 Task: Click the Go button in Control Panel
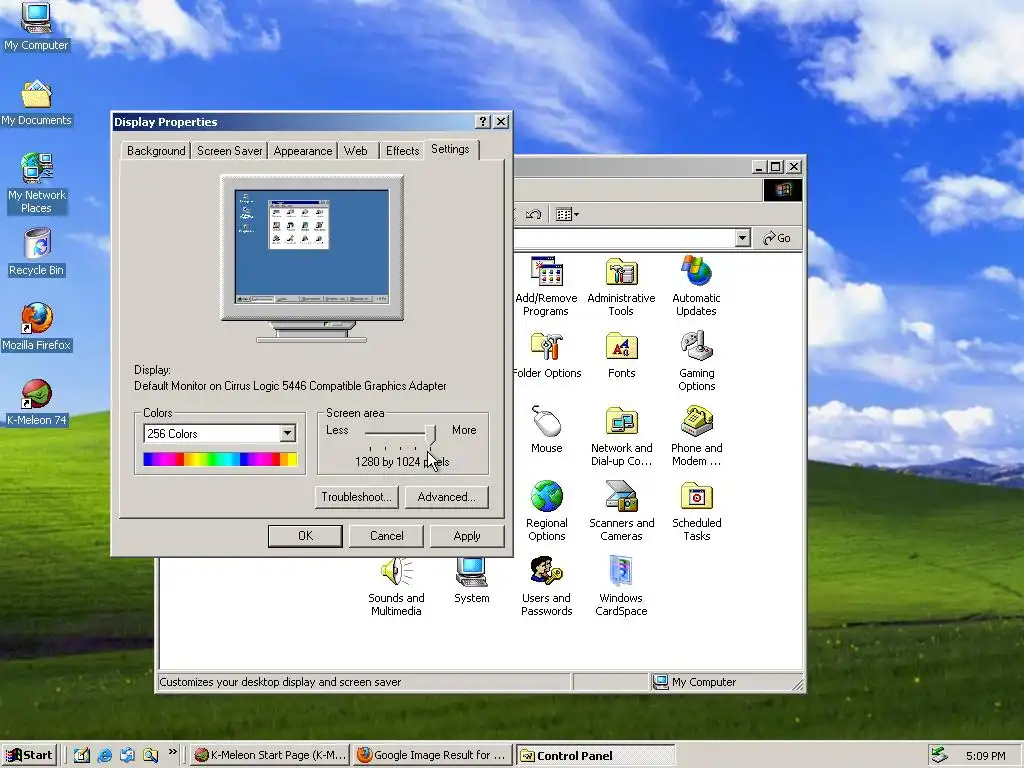pyautogui.click(x=777, y=238)
